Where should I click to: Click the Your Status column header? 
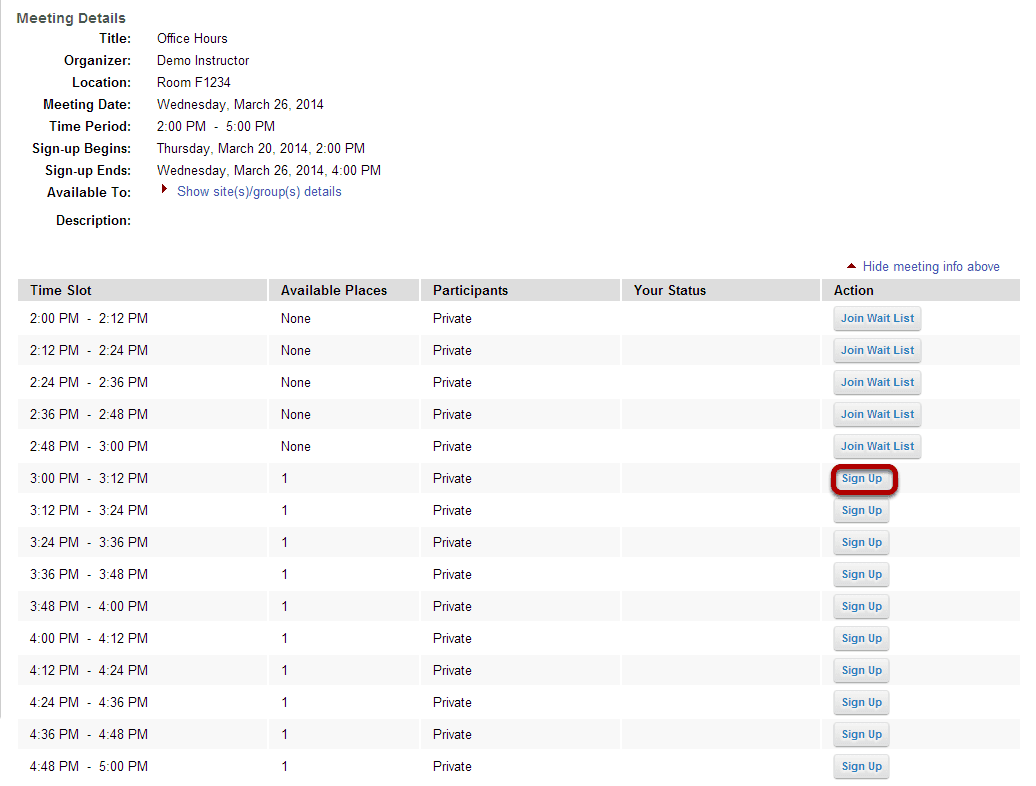point(721,291)
